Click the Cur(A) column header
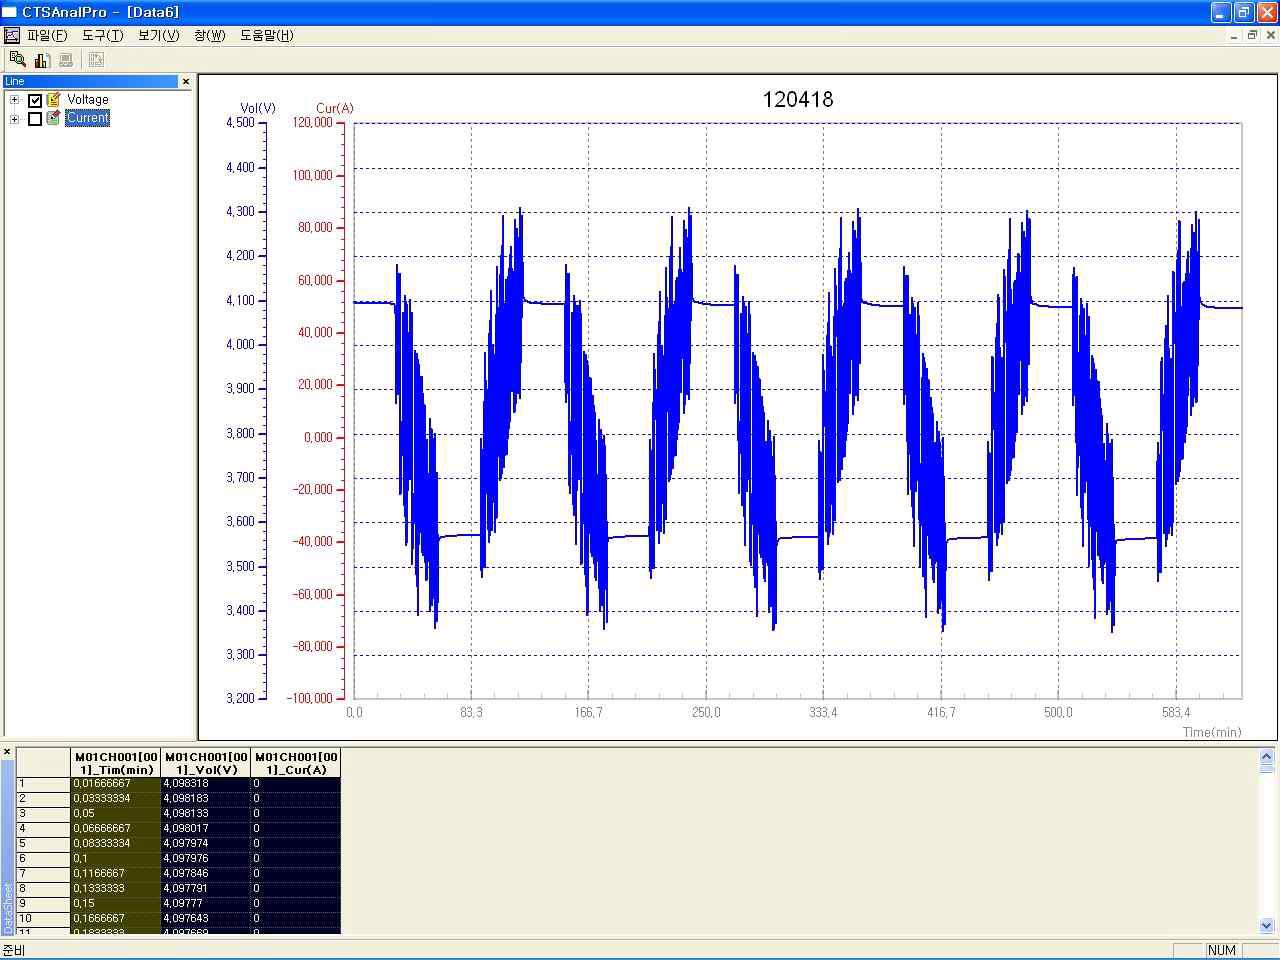The height and width of the screenshot is (960, 1280). click(x=296, y=763)
